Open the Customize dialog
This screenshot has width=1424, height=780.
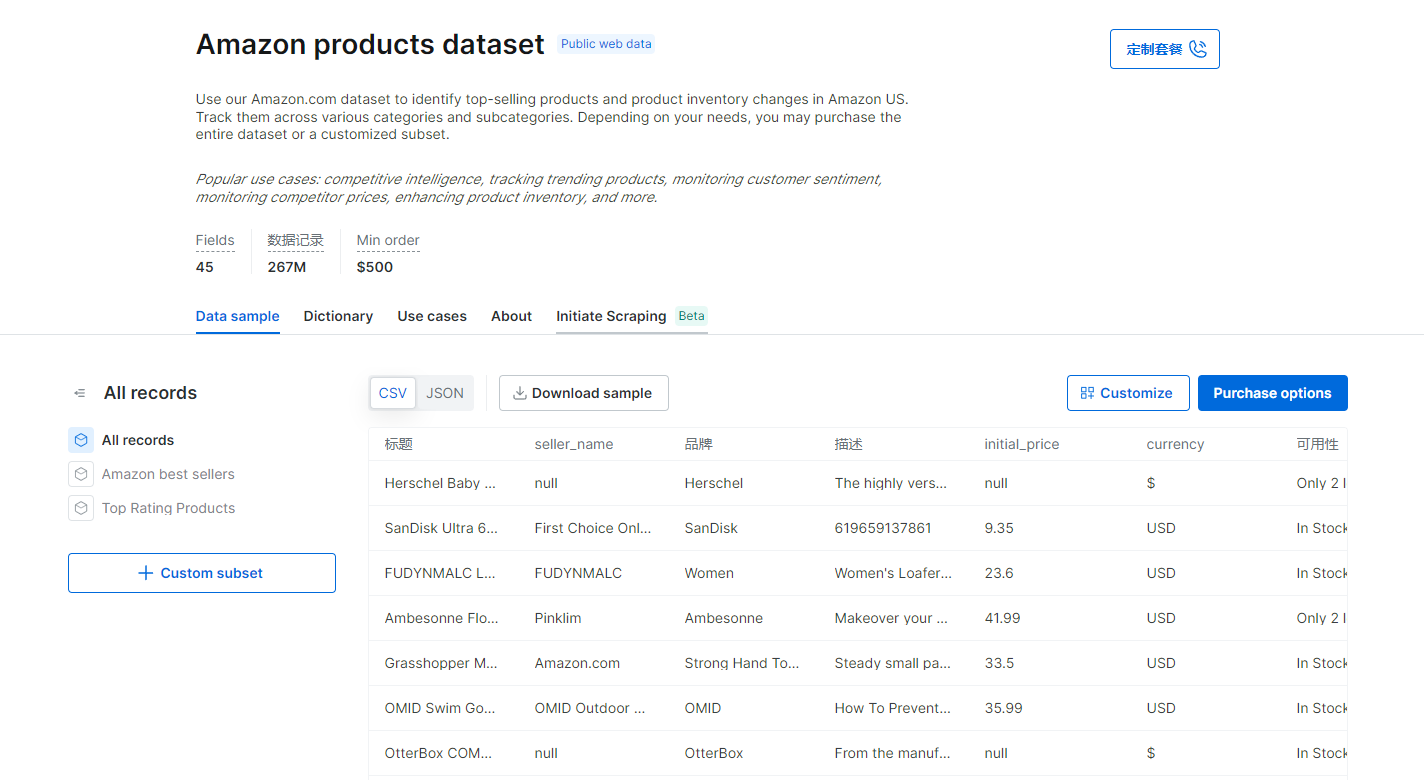pos(1128,393)
